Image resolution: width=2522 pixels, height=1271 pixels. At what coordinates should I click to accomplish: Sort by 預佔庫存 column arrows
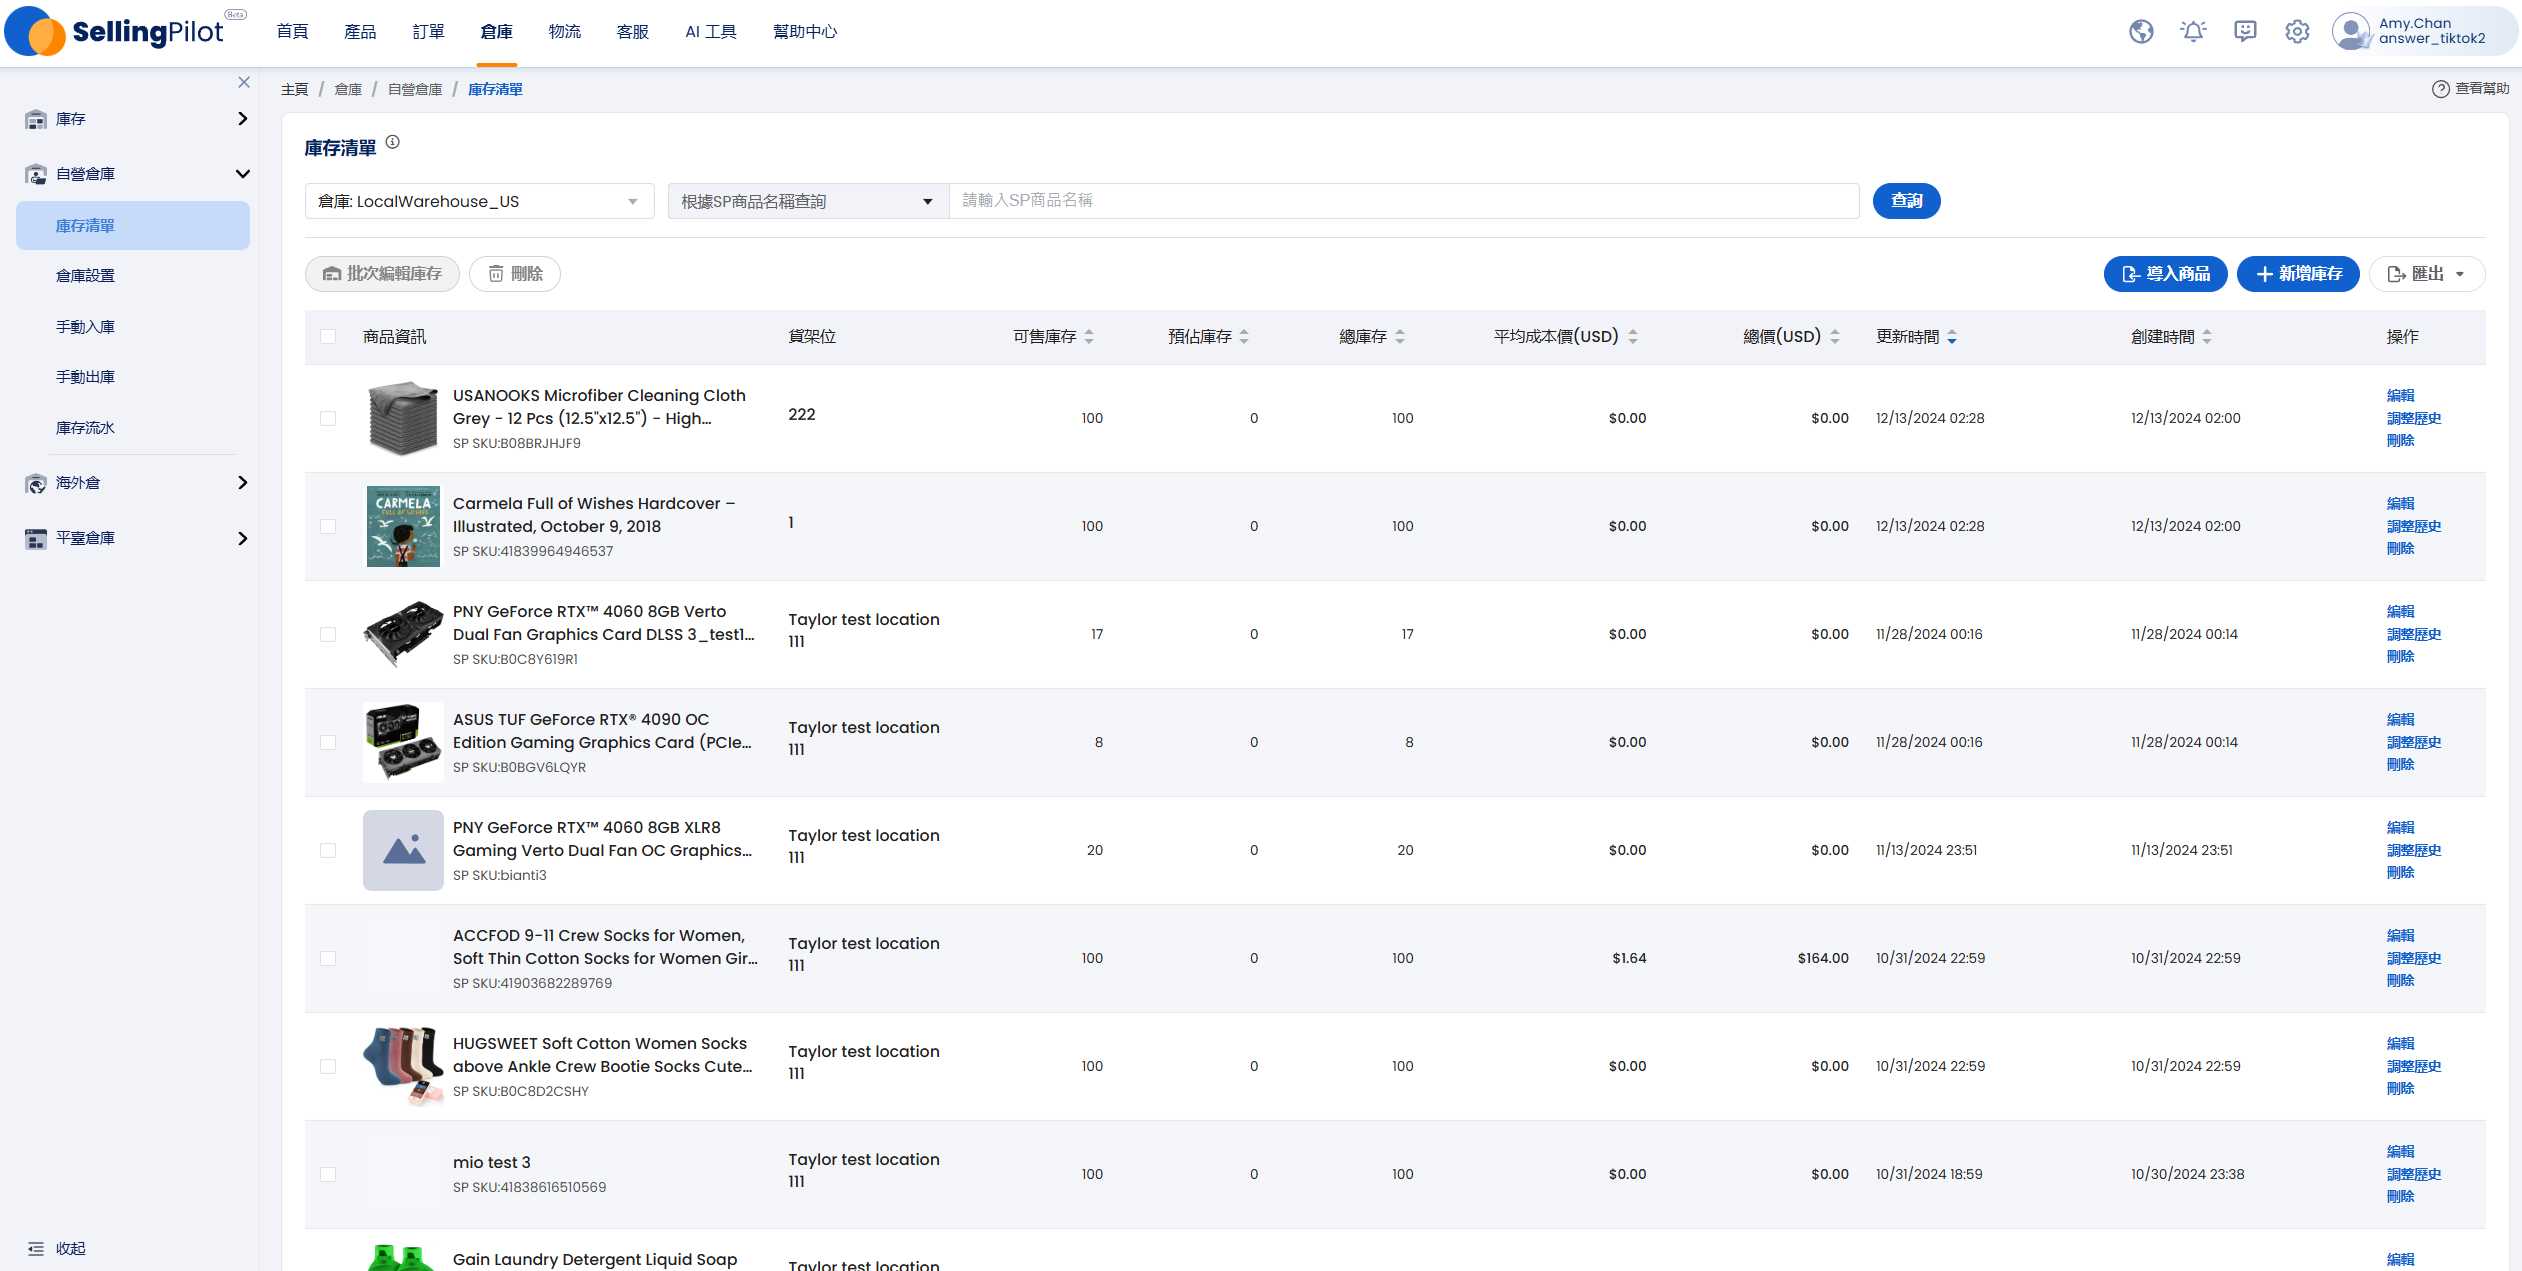click(1244, 337)
